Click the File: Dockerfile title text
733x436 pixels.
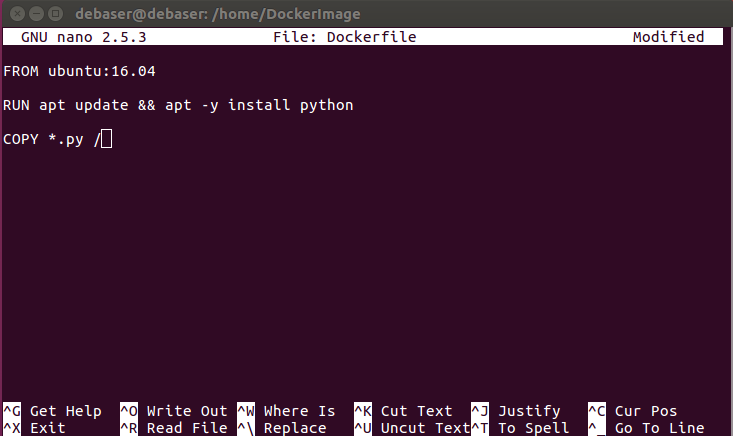pos(344,37)
